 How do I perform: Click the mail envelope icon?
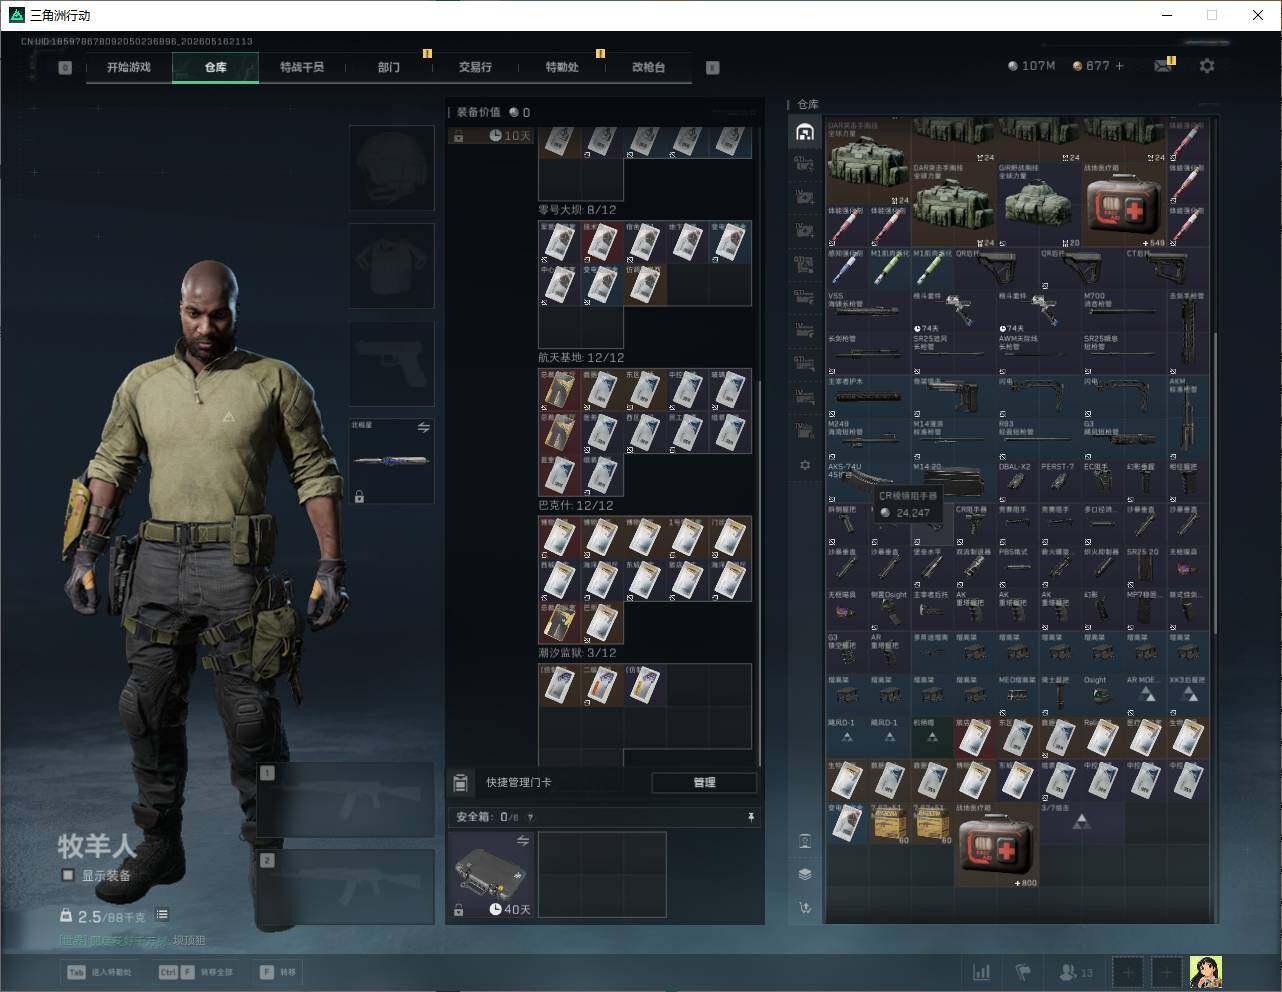(1162, 66)
